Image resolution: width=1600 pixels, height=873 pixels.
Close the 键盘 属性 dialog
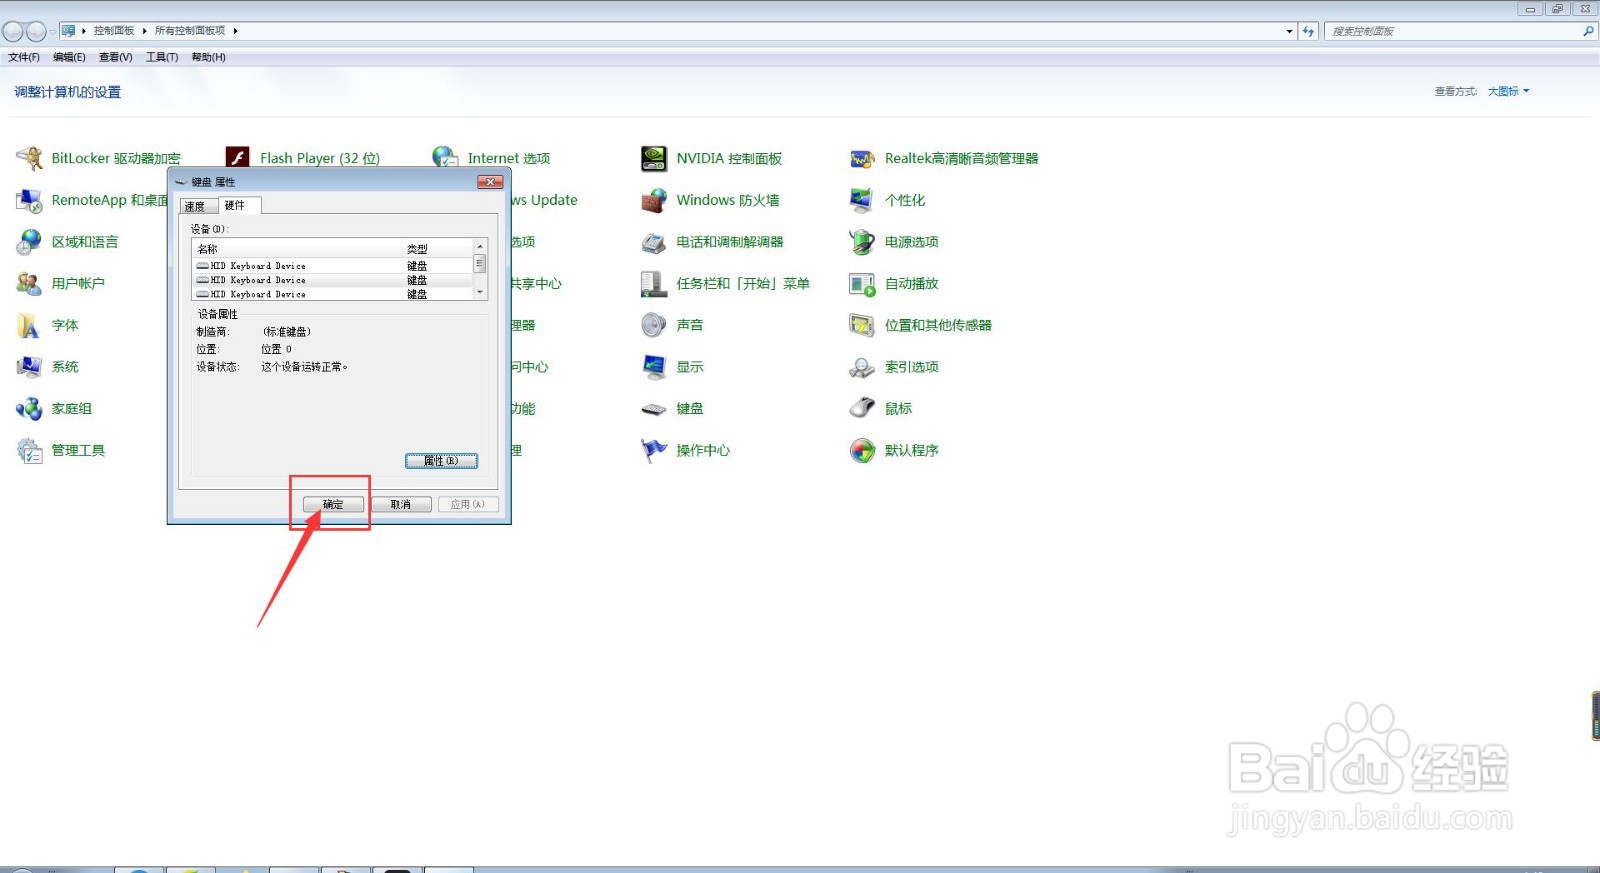pyautogui.click(x=490, y=182)
